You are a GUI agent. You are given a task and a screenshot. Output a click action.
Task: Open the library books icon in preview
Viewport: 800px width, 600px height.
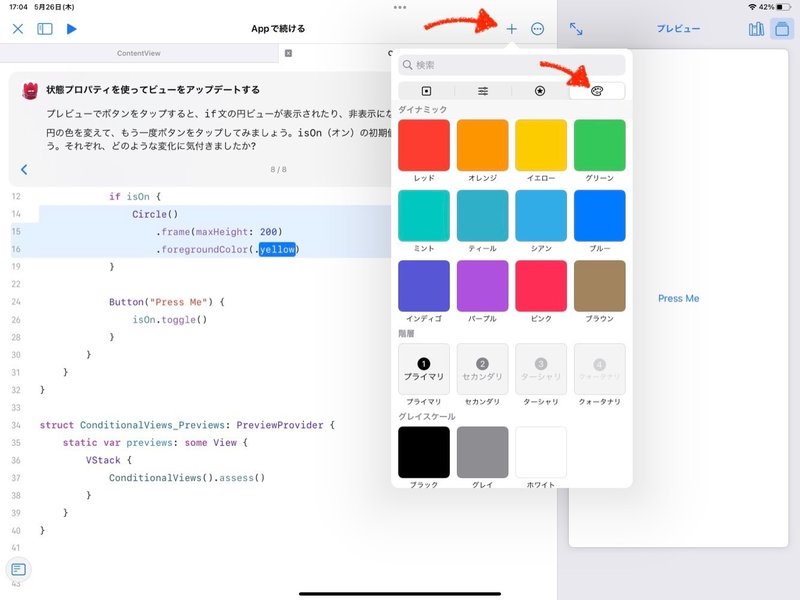(x=756, y=29)
